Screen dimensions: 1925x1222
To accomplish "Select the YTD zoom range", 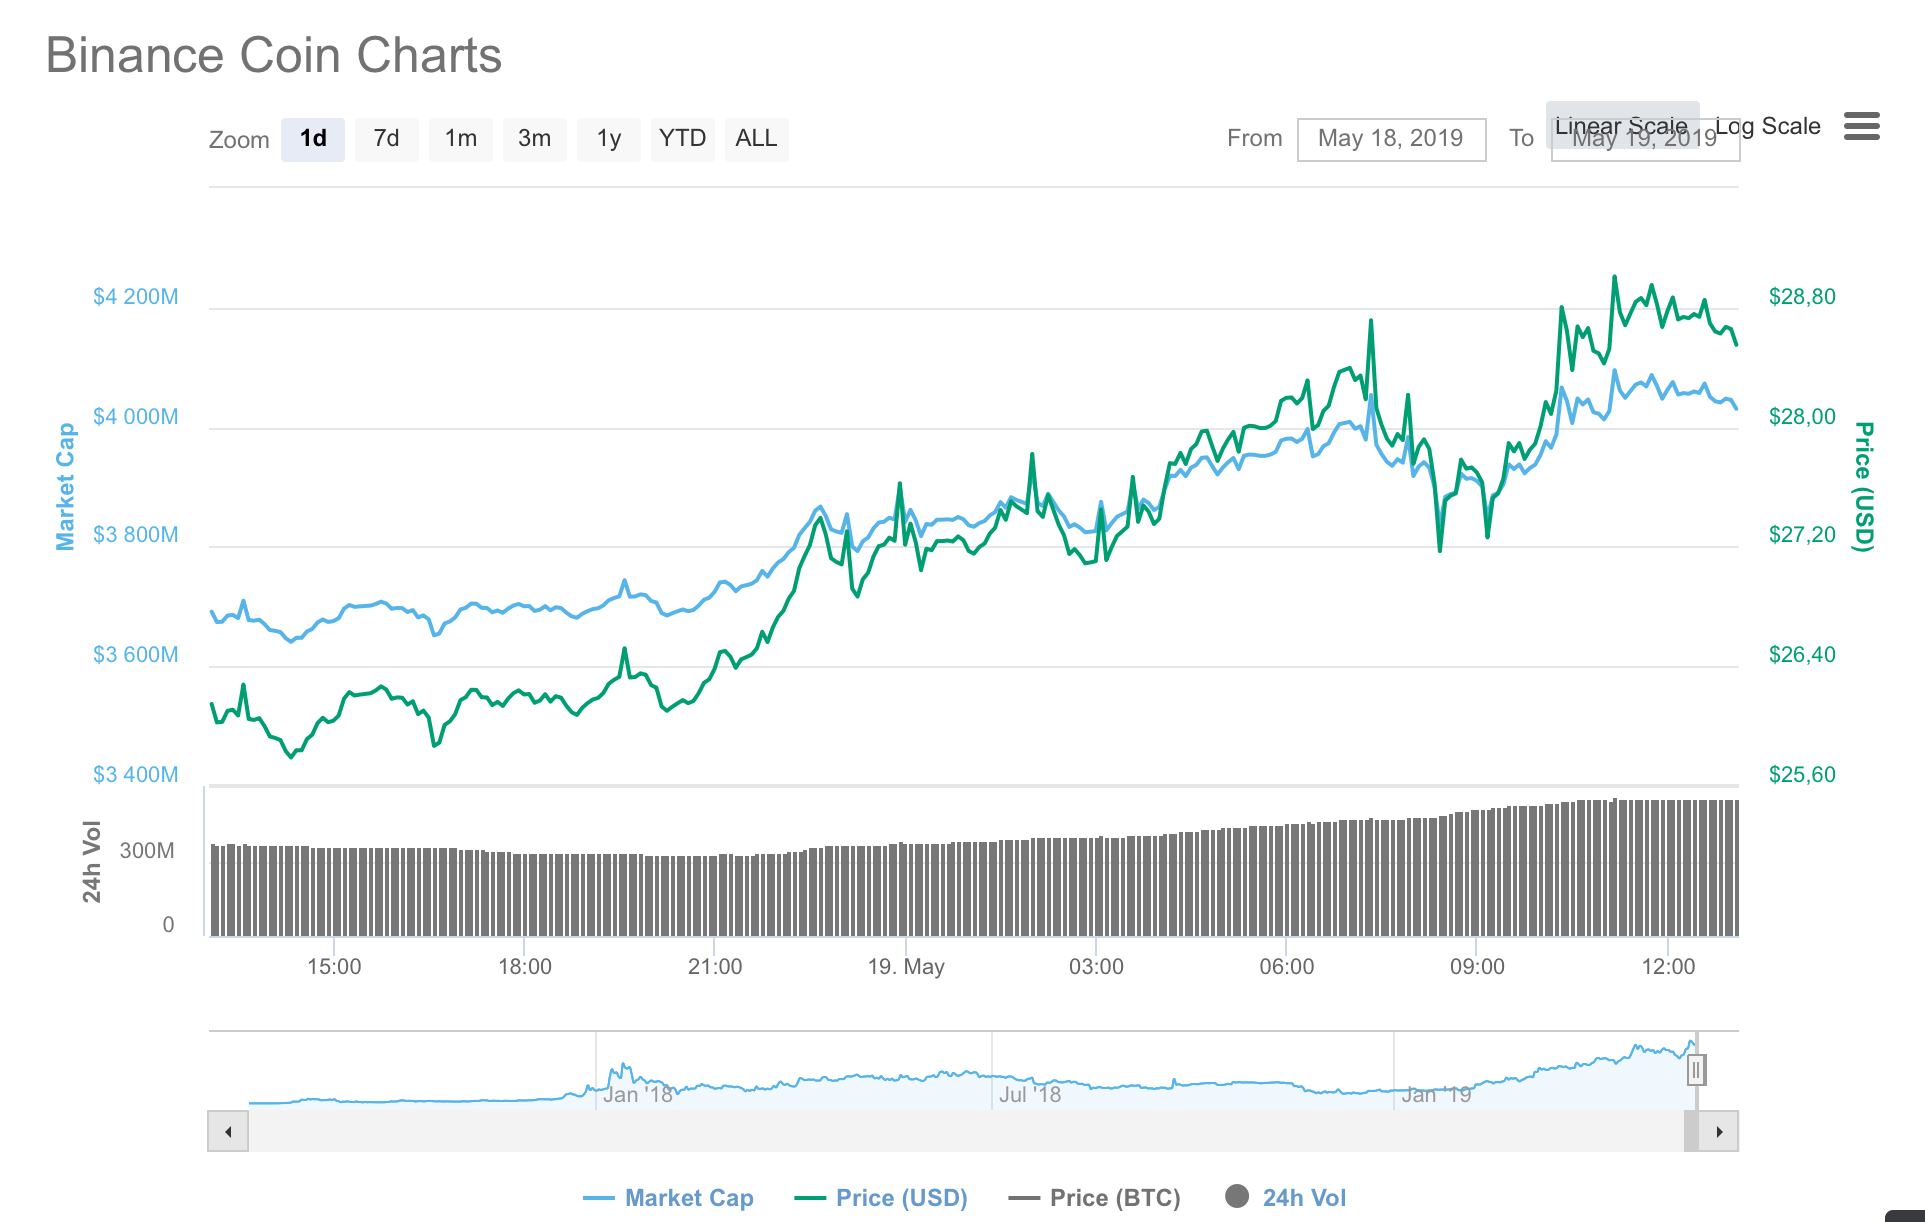I will point(683,139).
